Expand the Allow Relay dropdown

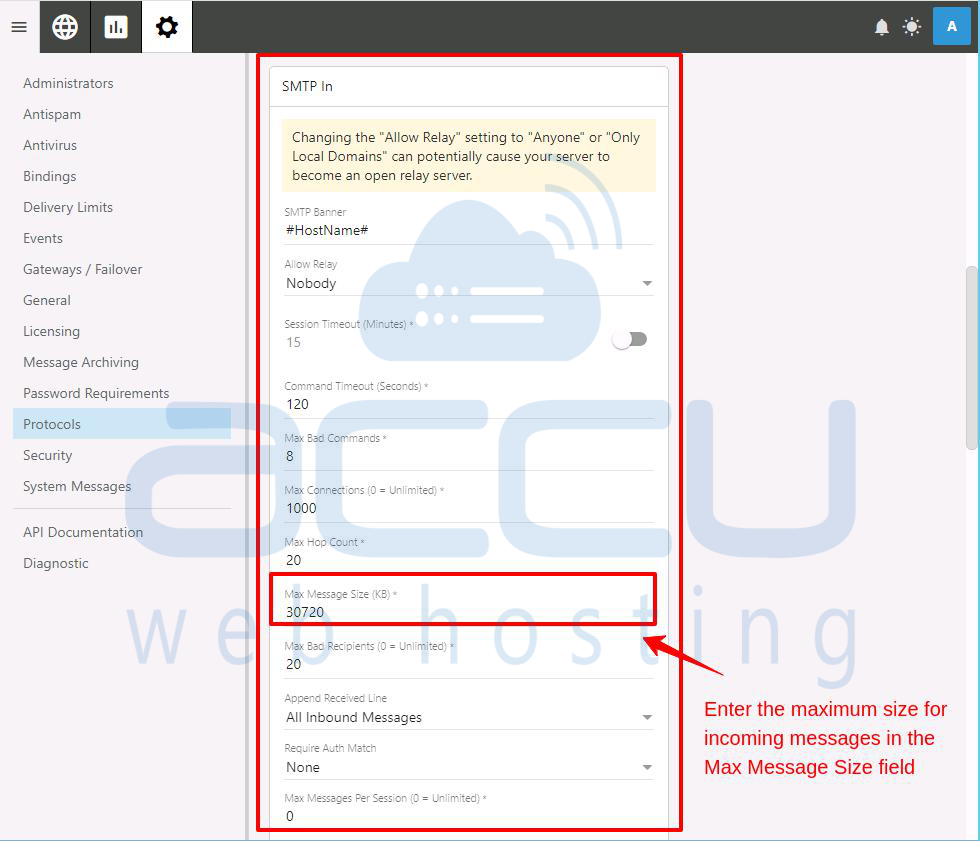point(469,283)
